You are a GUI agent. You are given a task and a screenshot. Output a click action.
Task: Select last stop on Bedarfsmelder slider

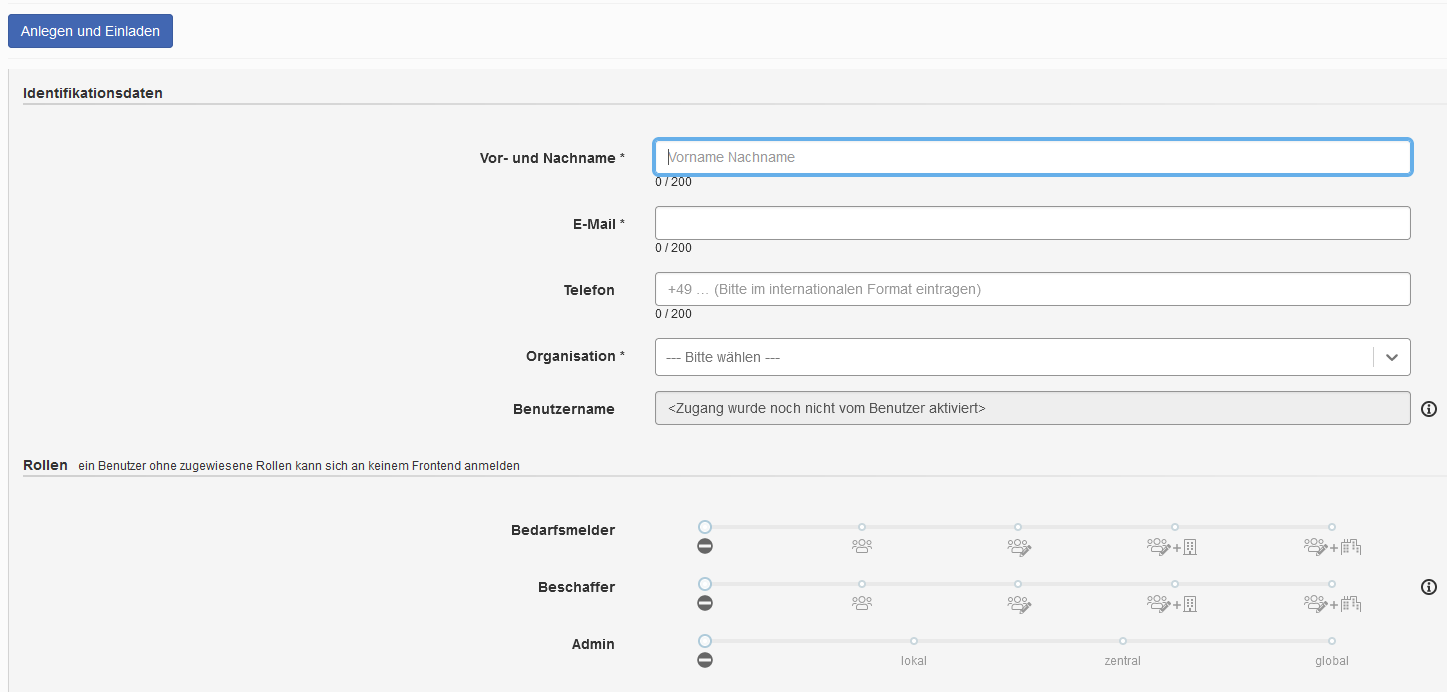tap(1332, 527)
